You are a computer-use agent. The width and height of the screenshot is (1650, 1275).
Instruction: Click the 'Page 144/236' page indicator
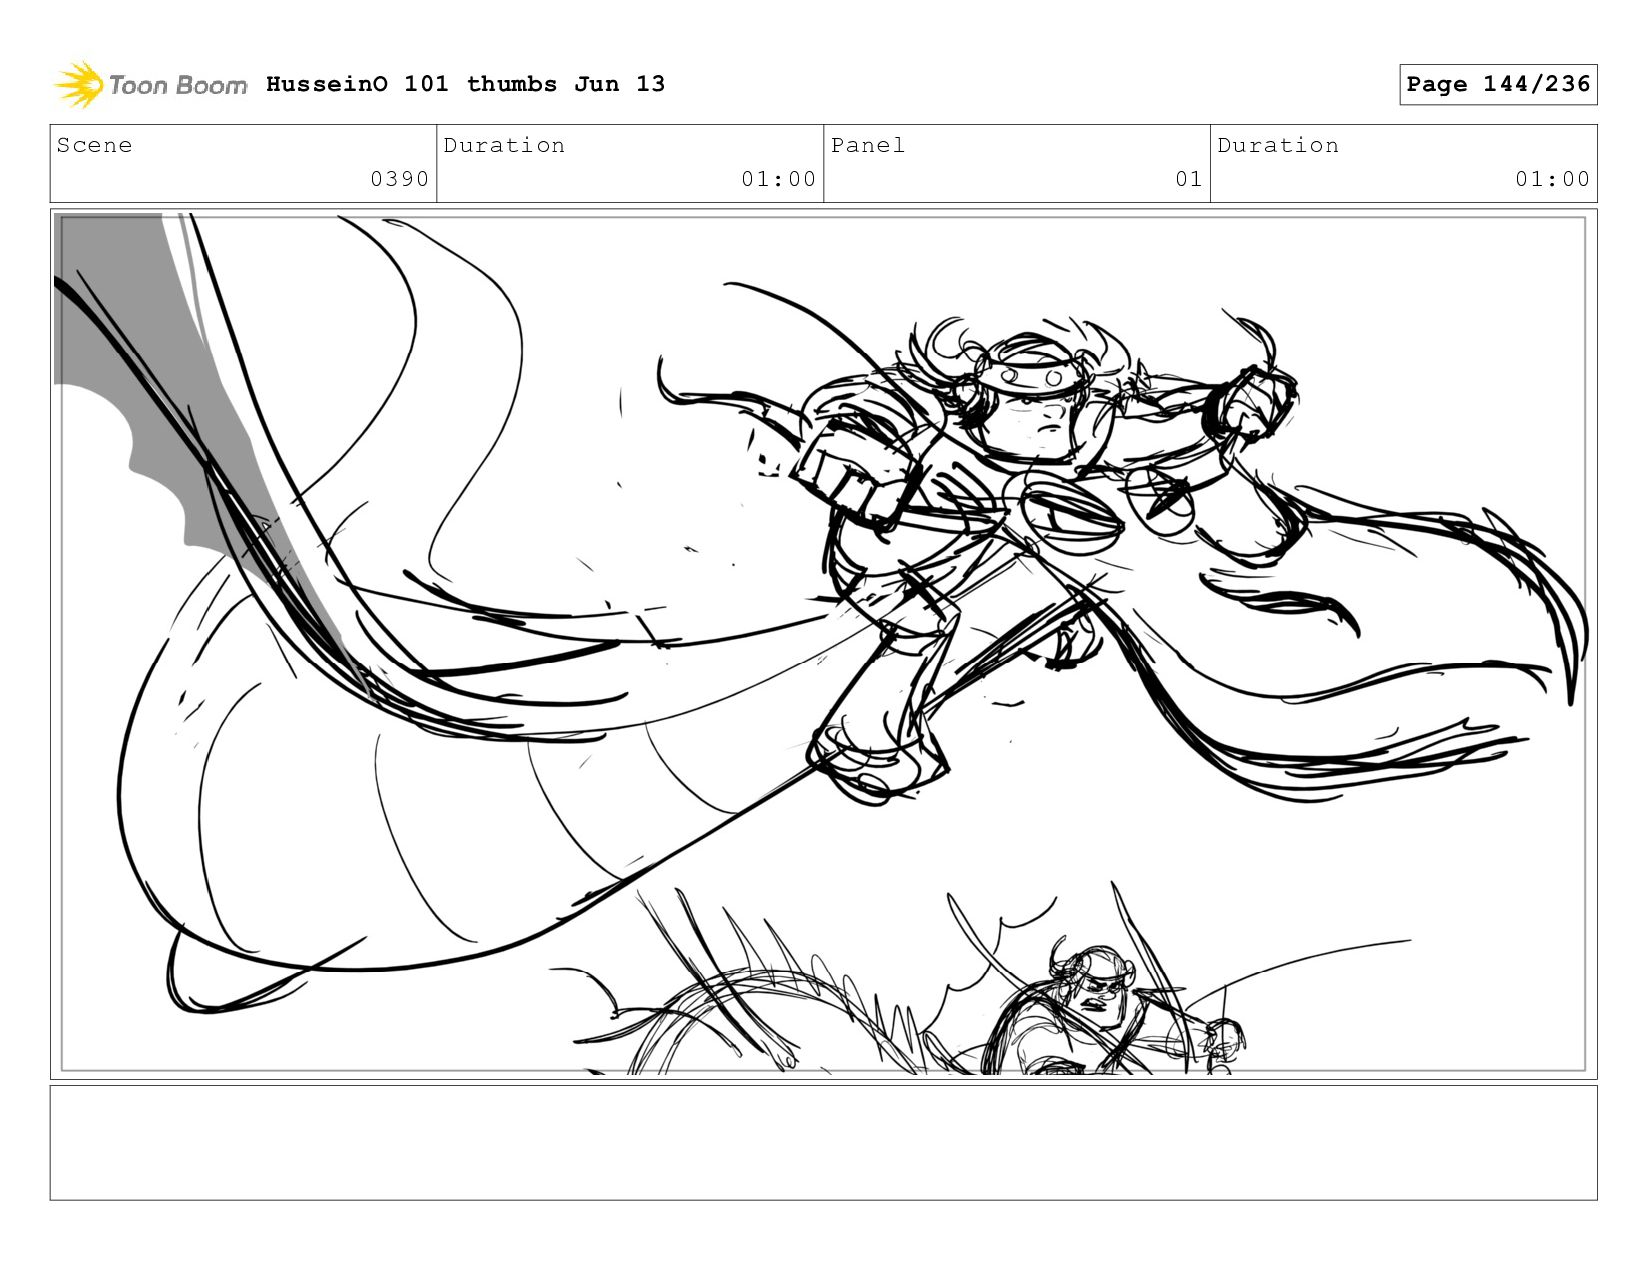pos(1498,84)
